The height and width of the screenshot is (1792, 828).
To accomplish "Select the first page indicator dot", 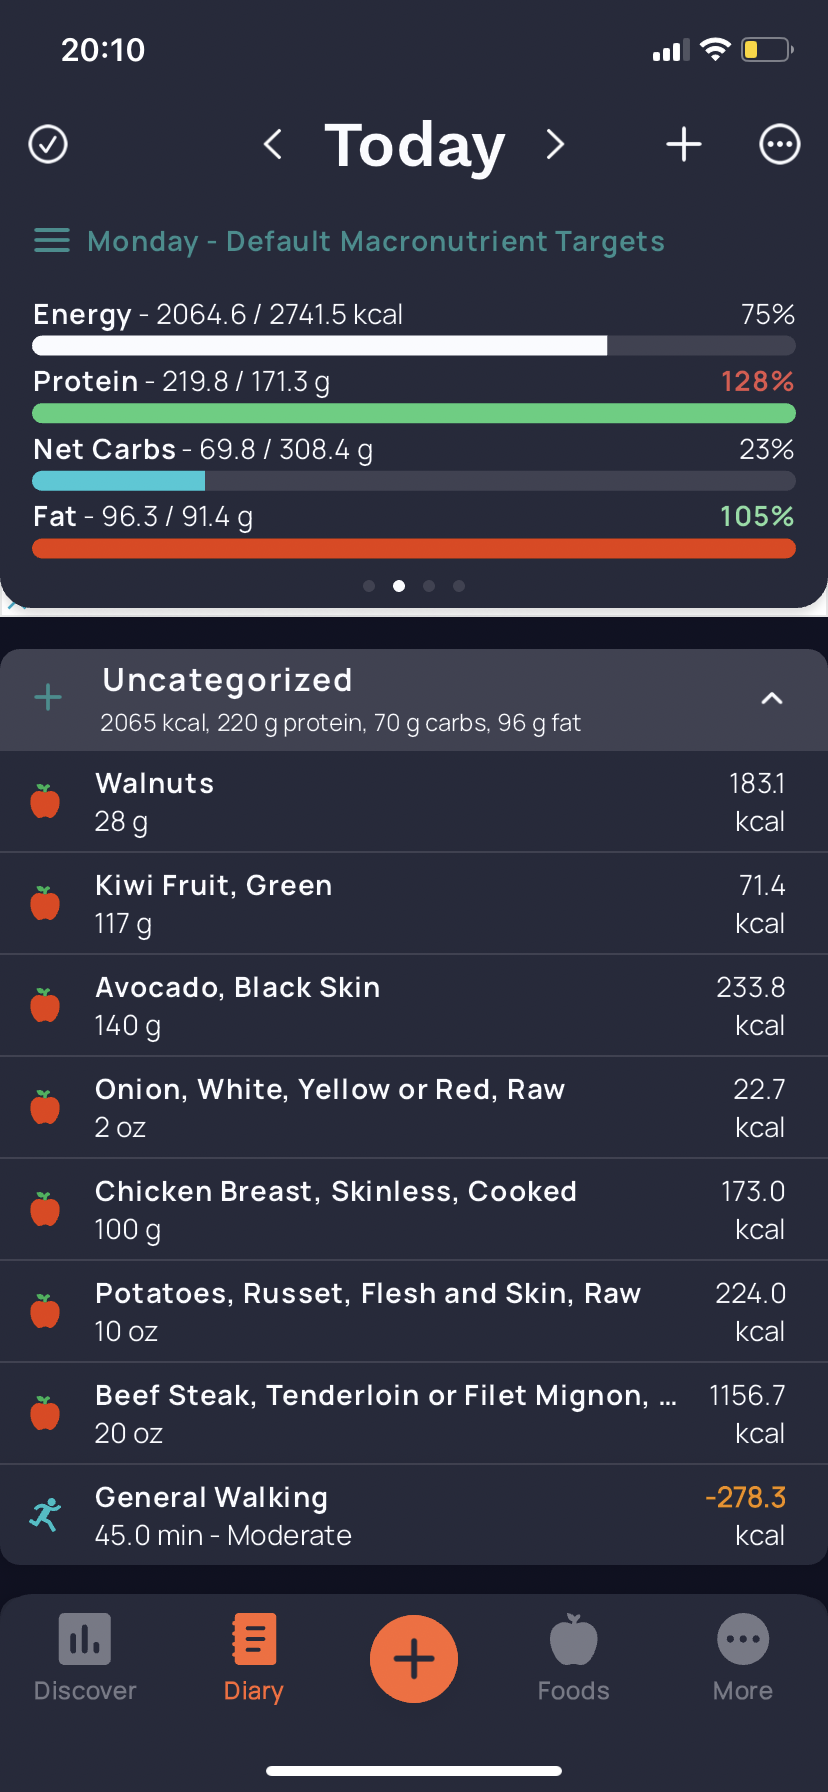I will (369, 586).
